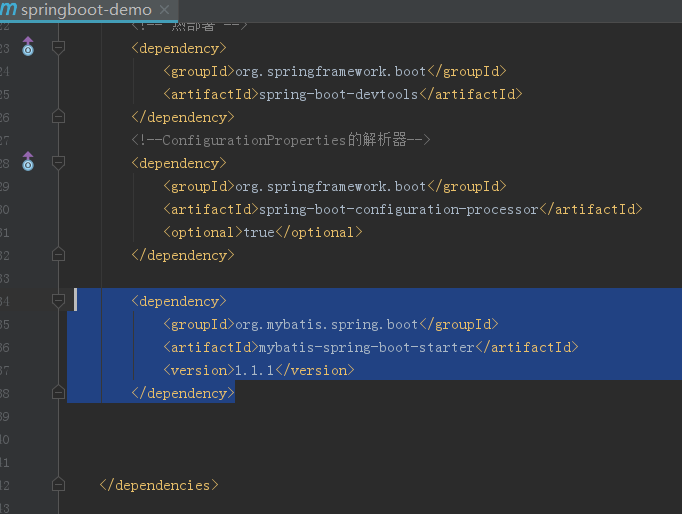Viewport: 682px width, 514px height.
Task: Click the optional true value
Action: tap(258, 232)
